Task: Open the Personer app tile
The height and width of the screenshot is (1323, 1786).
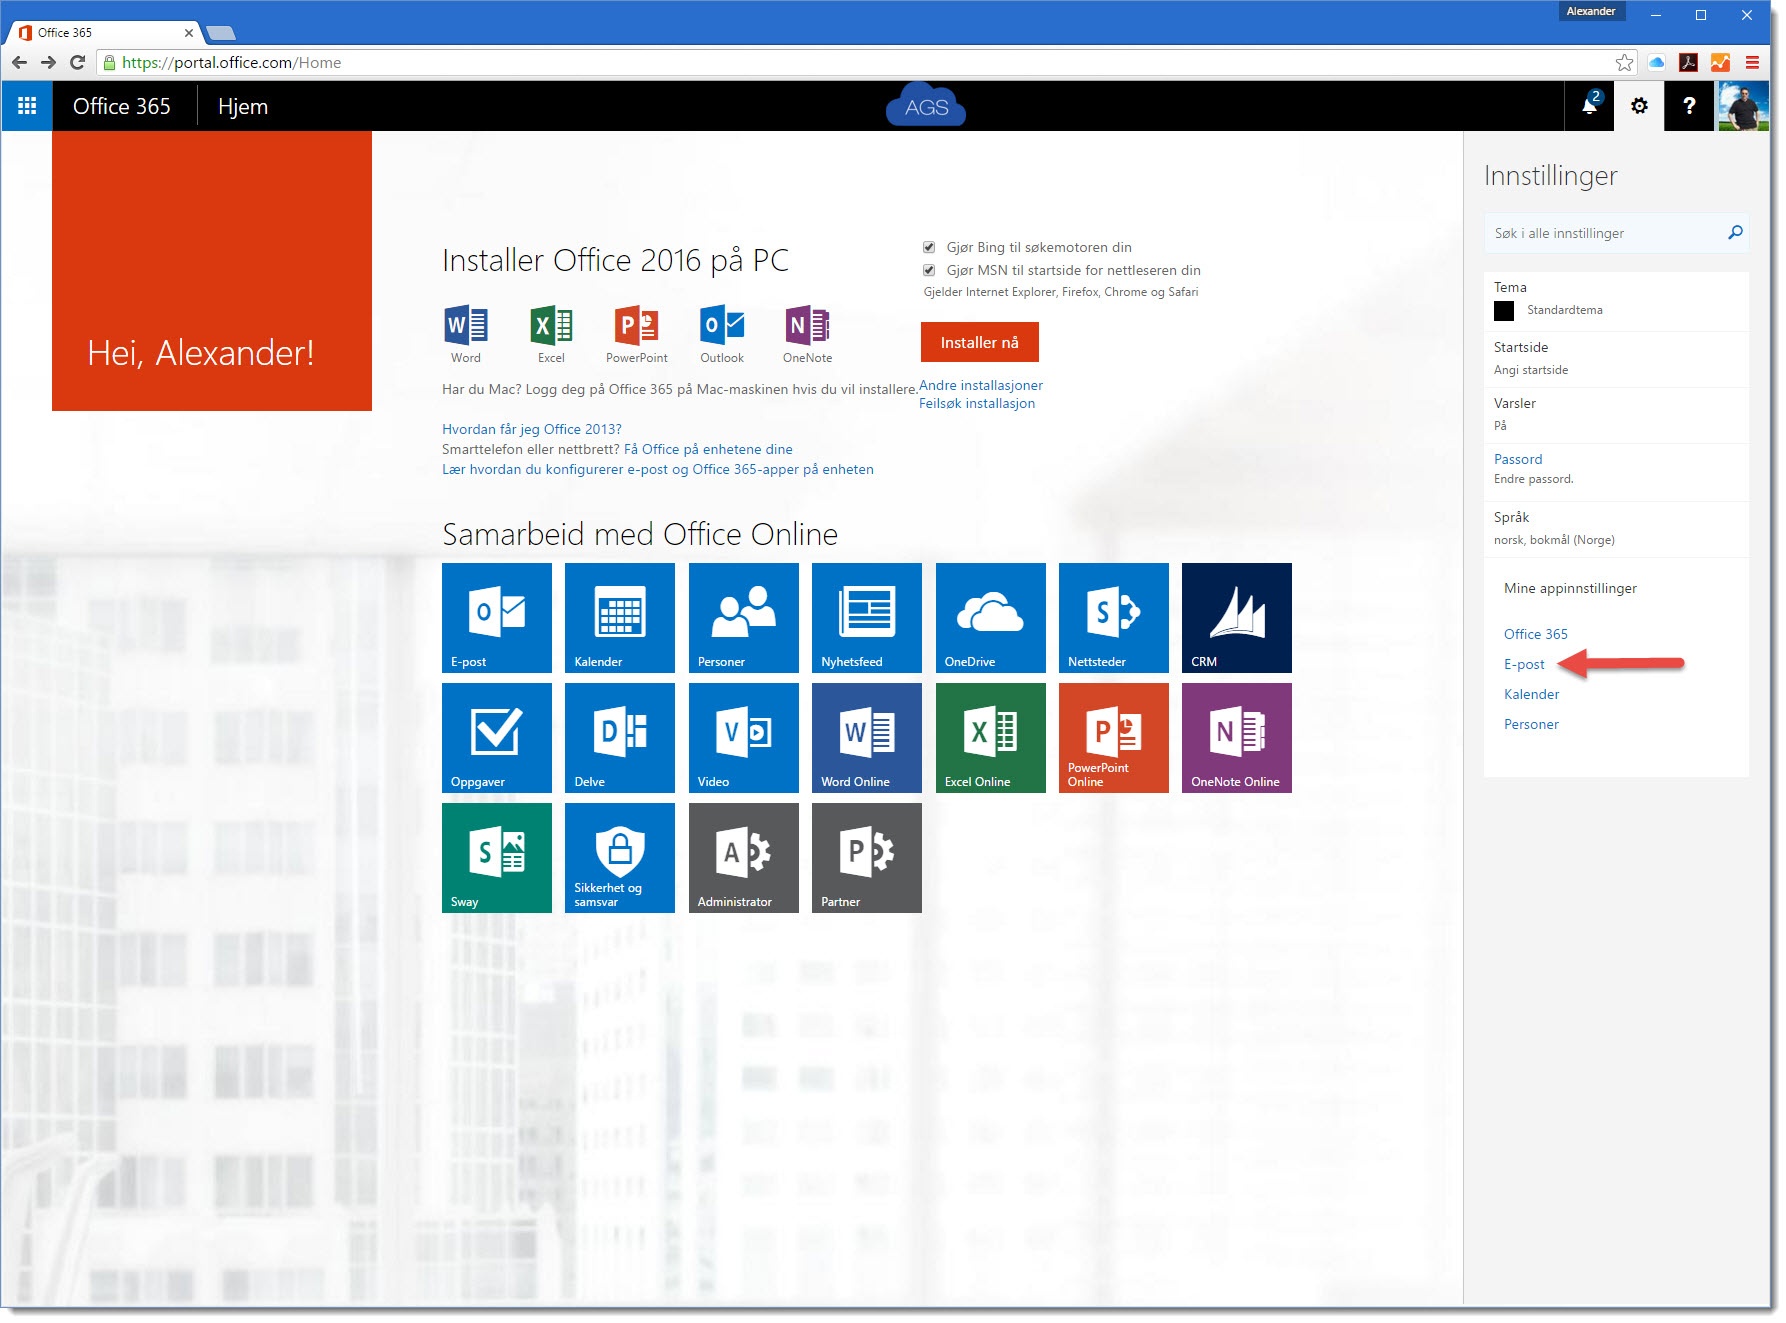Action: 744,618
